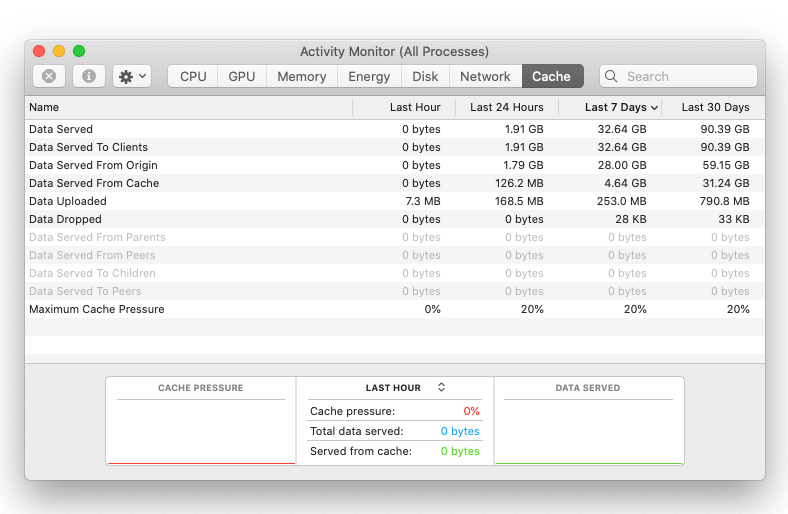Click the 33 KB dropped value
This screenshot has height=514, width=788.
[x=734, y=220]
